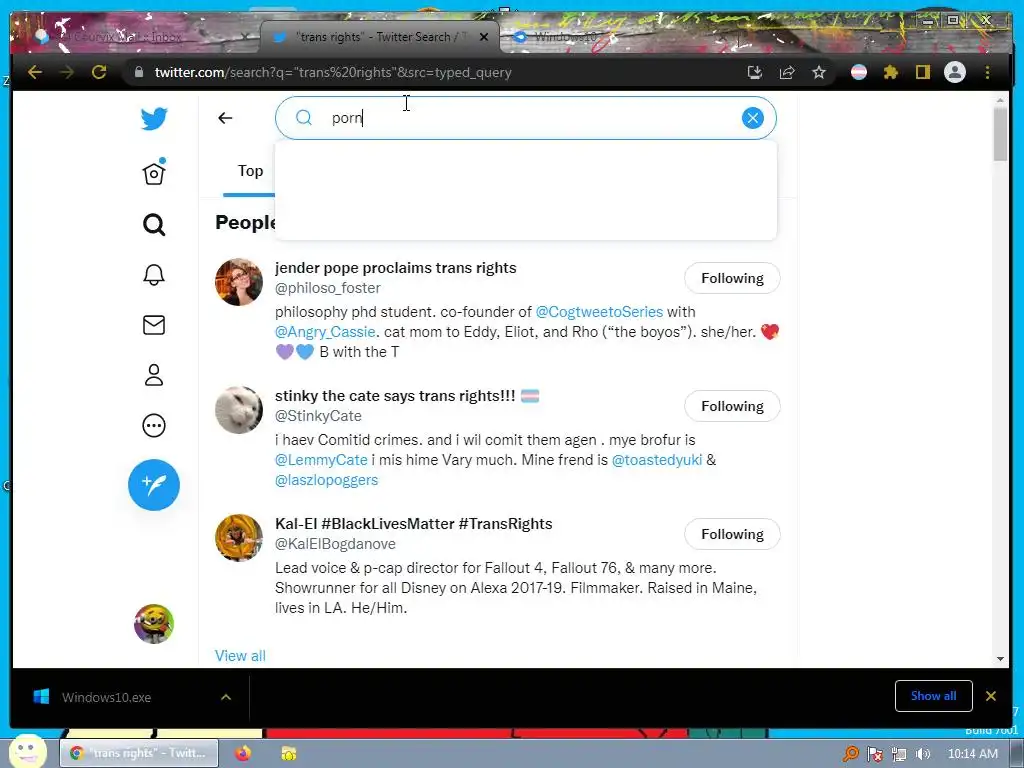The width and height of the screenshot is (1024, 768).
Task: Click into the Twitter search field
Action: click(x=526, y=118)
